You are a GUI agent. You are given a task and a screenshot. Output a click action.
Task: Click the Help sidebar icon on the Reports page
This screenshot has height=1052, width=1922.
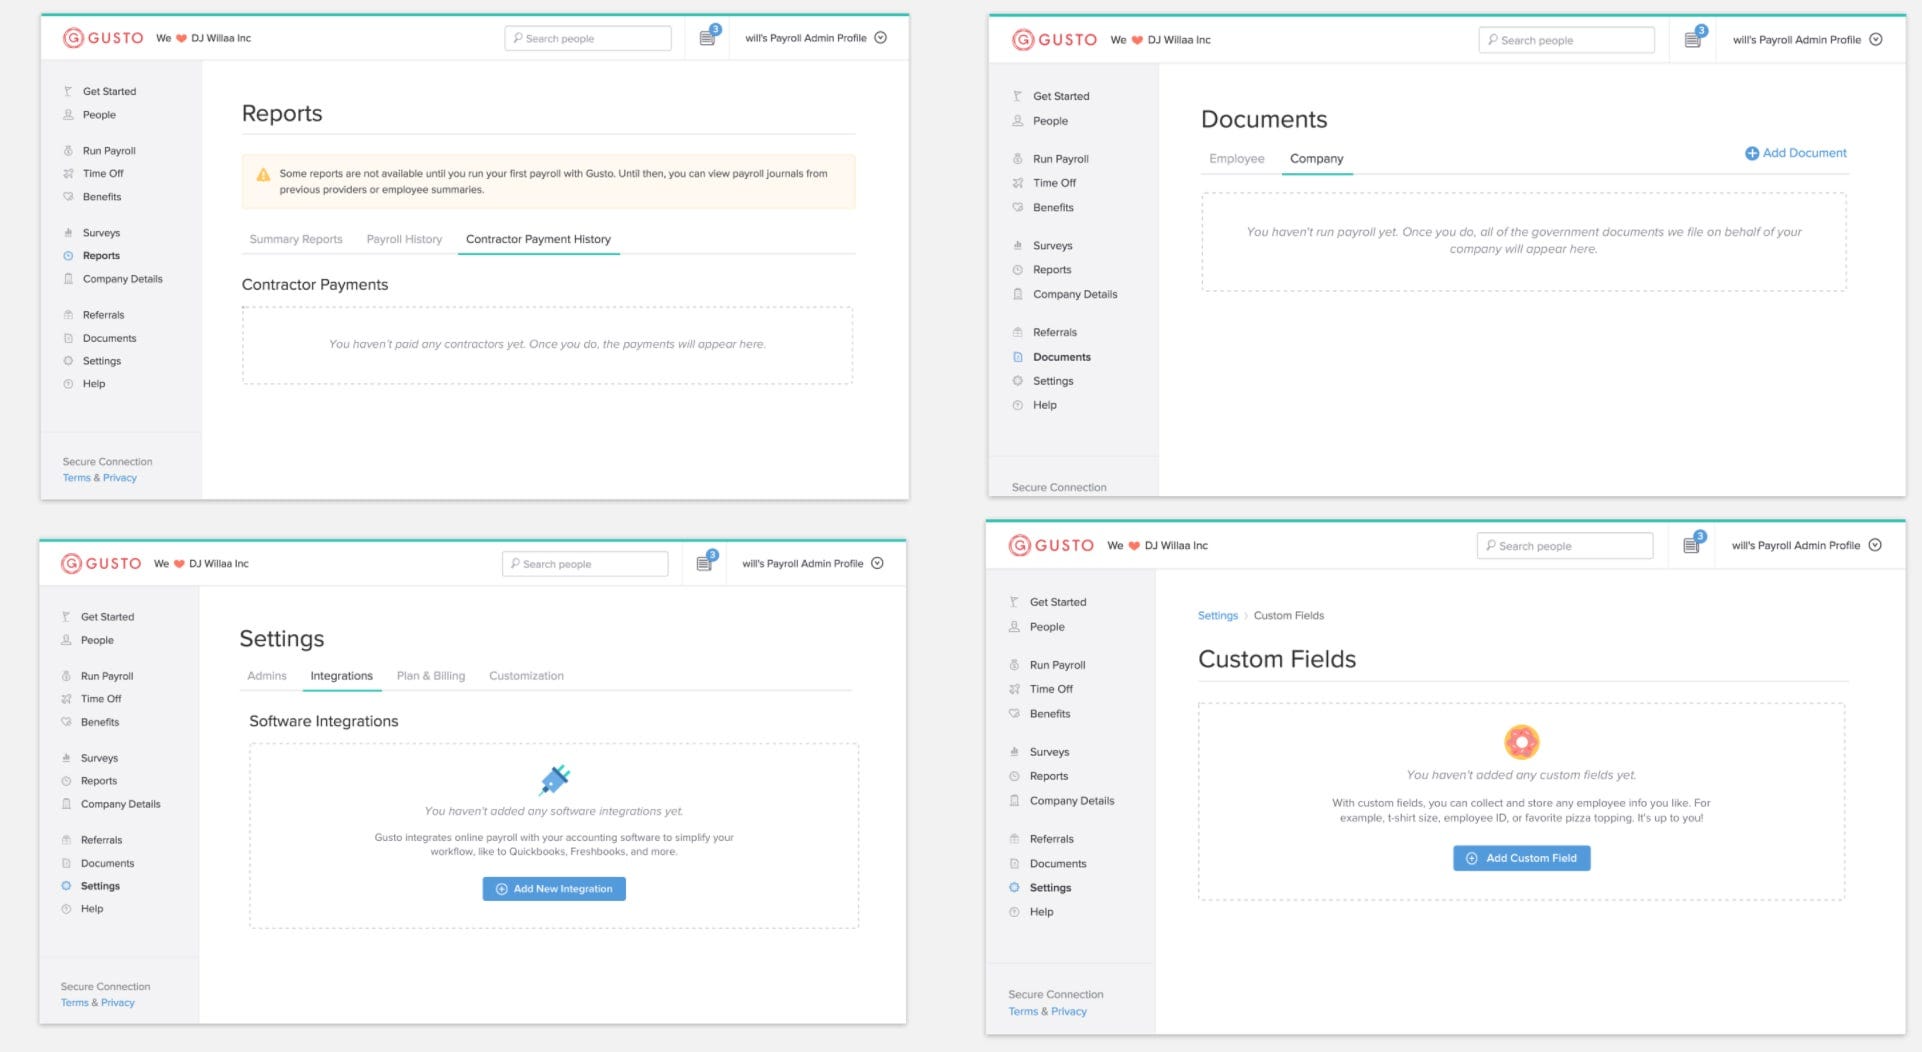point(68,384)
